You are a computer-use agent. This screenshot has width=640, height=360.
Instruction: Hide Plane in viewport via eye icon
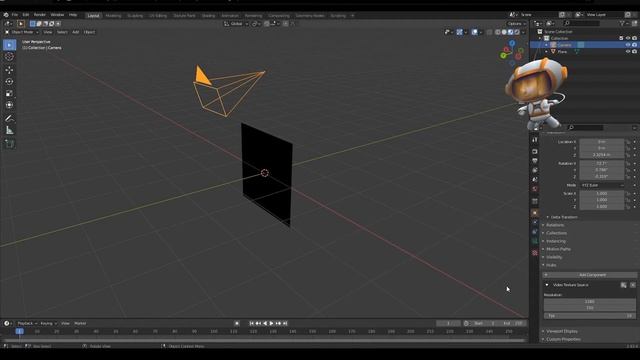[x=628, y=52]
